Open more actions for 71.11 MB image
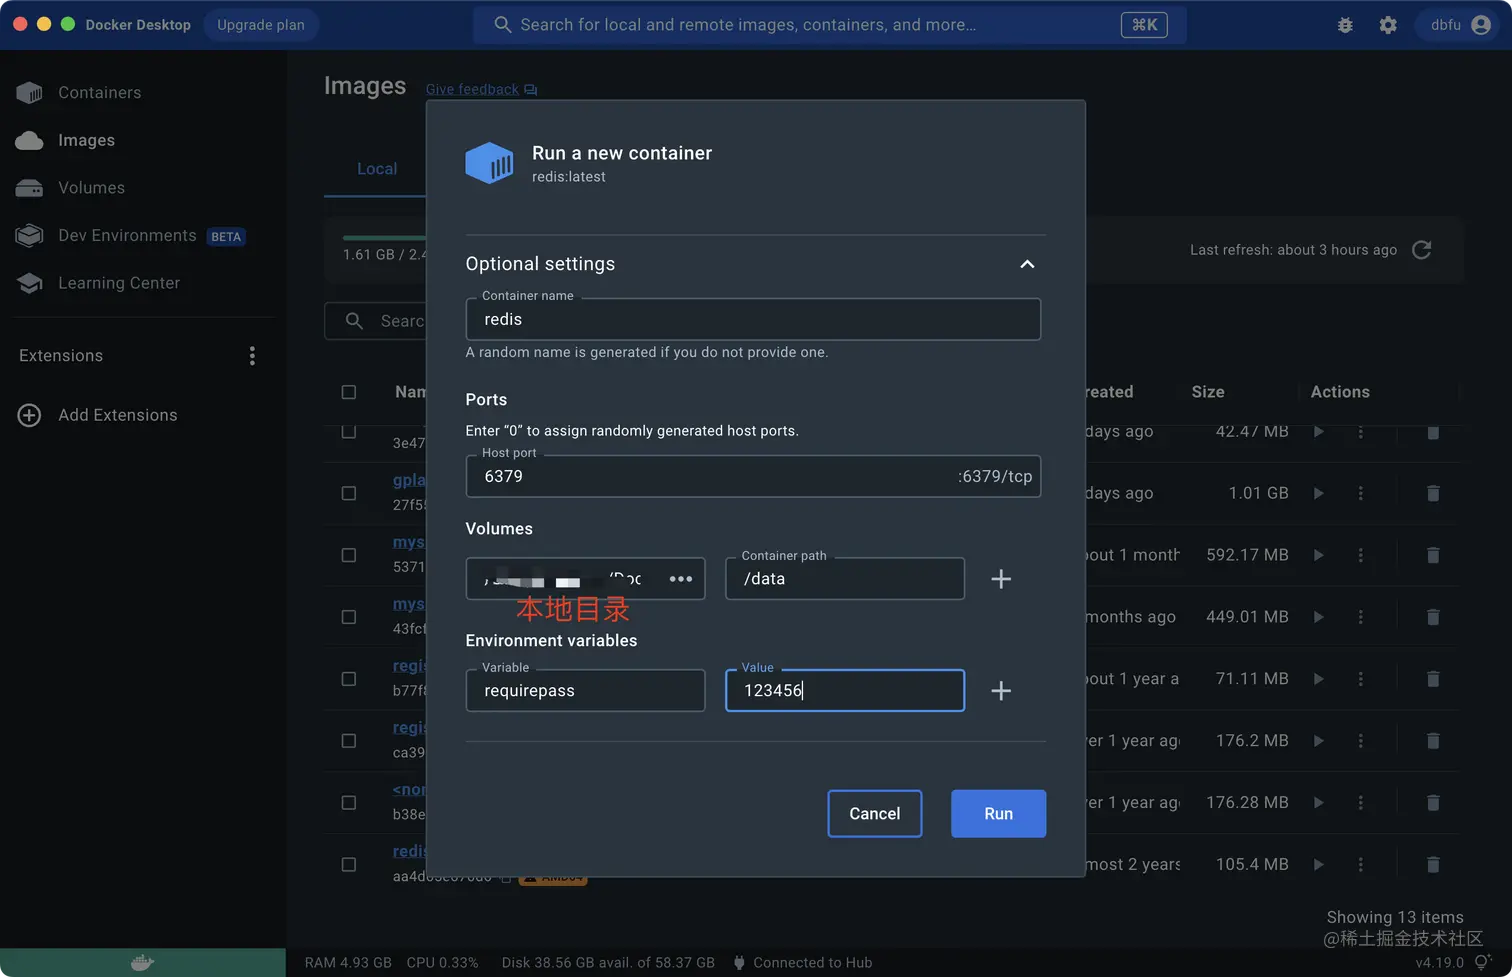1512x977 pixels. (1360, 679)
